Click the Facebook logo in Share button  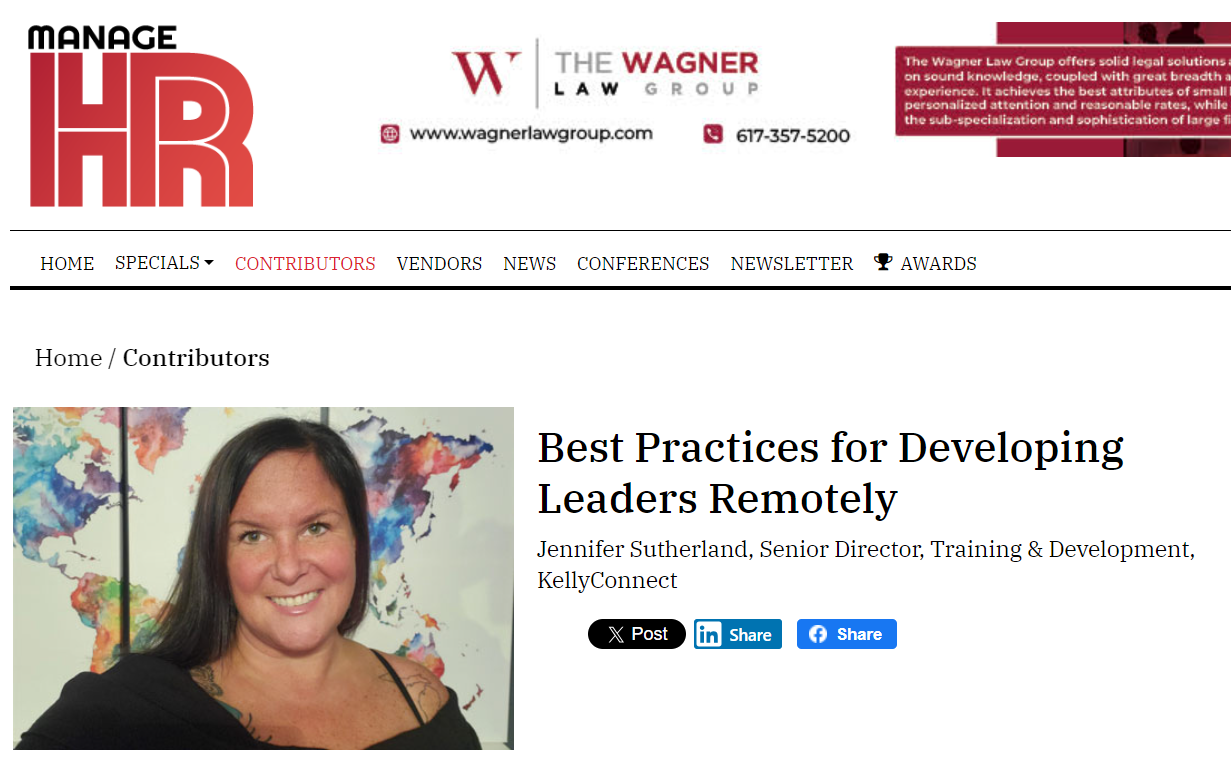(818, 634)
